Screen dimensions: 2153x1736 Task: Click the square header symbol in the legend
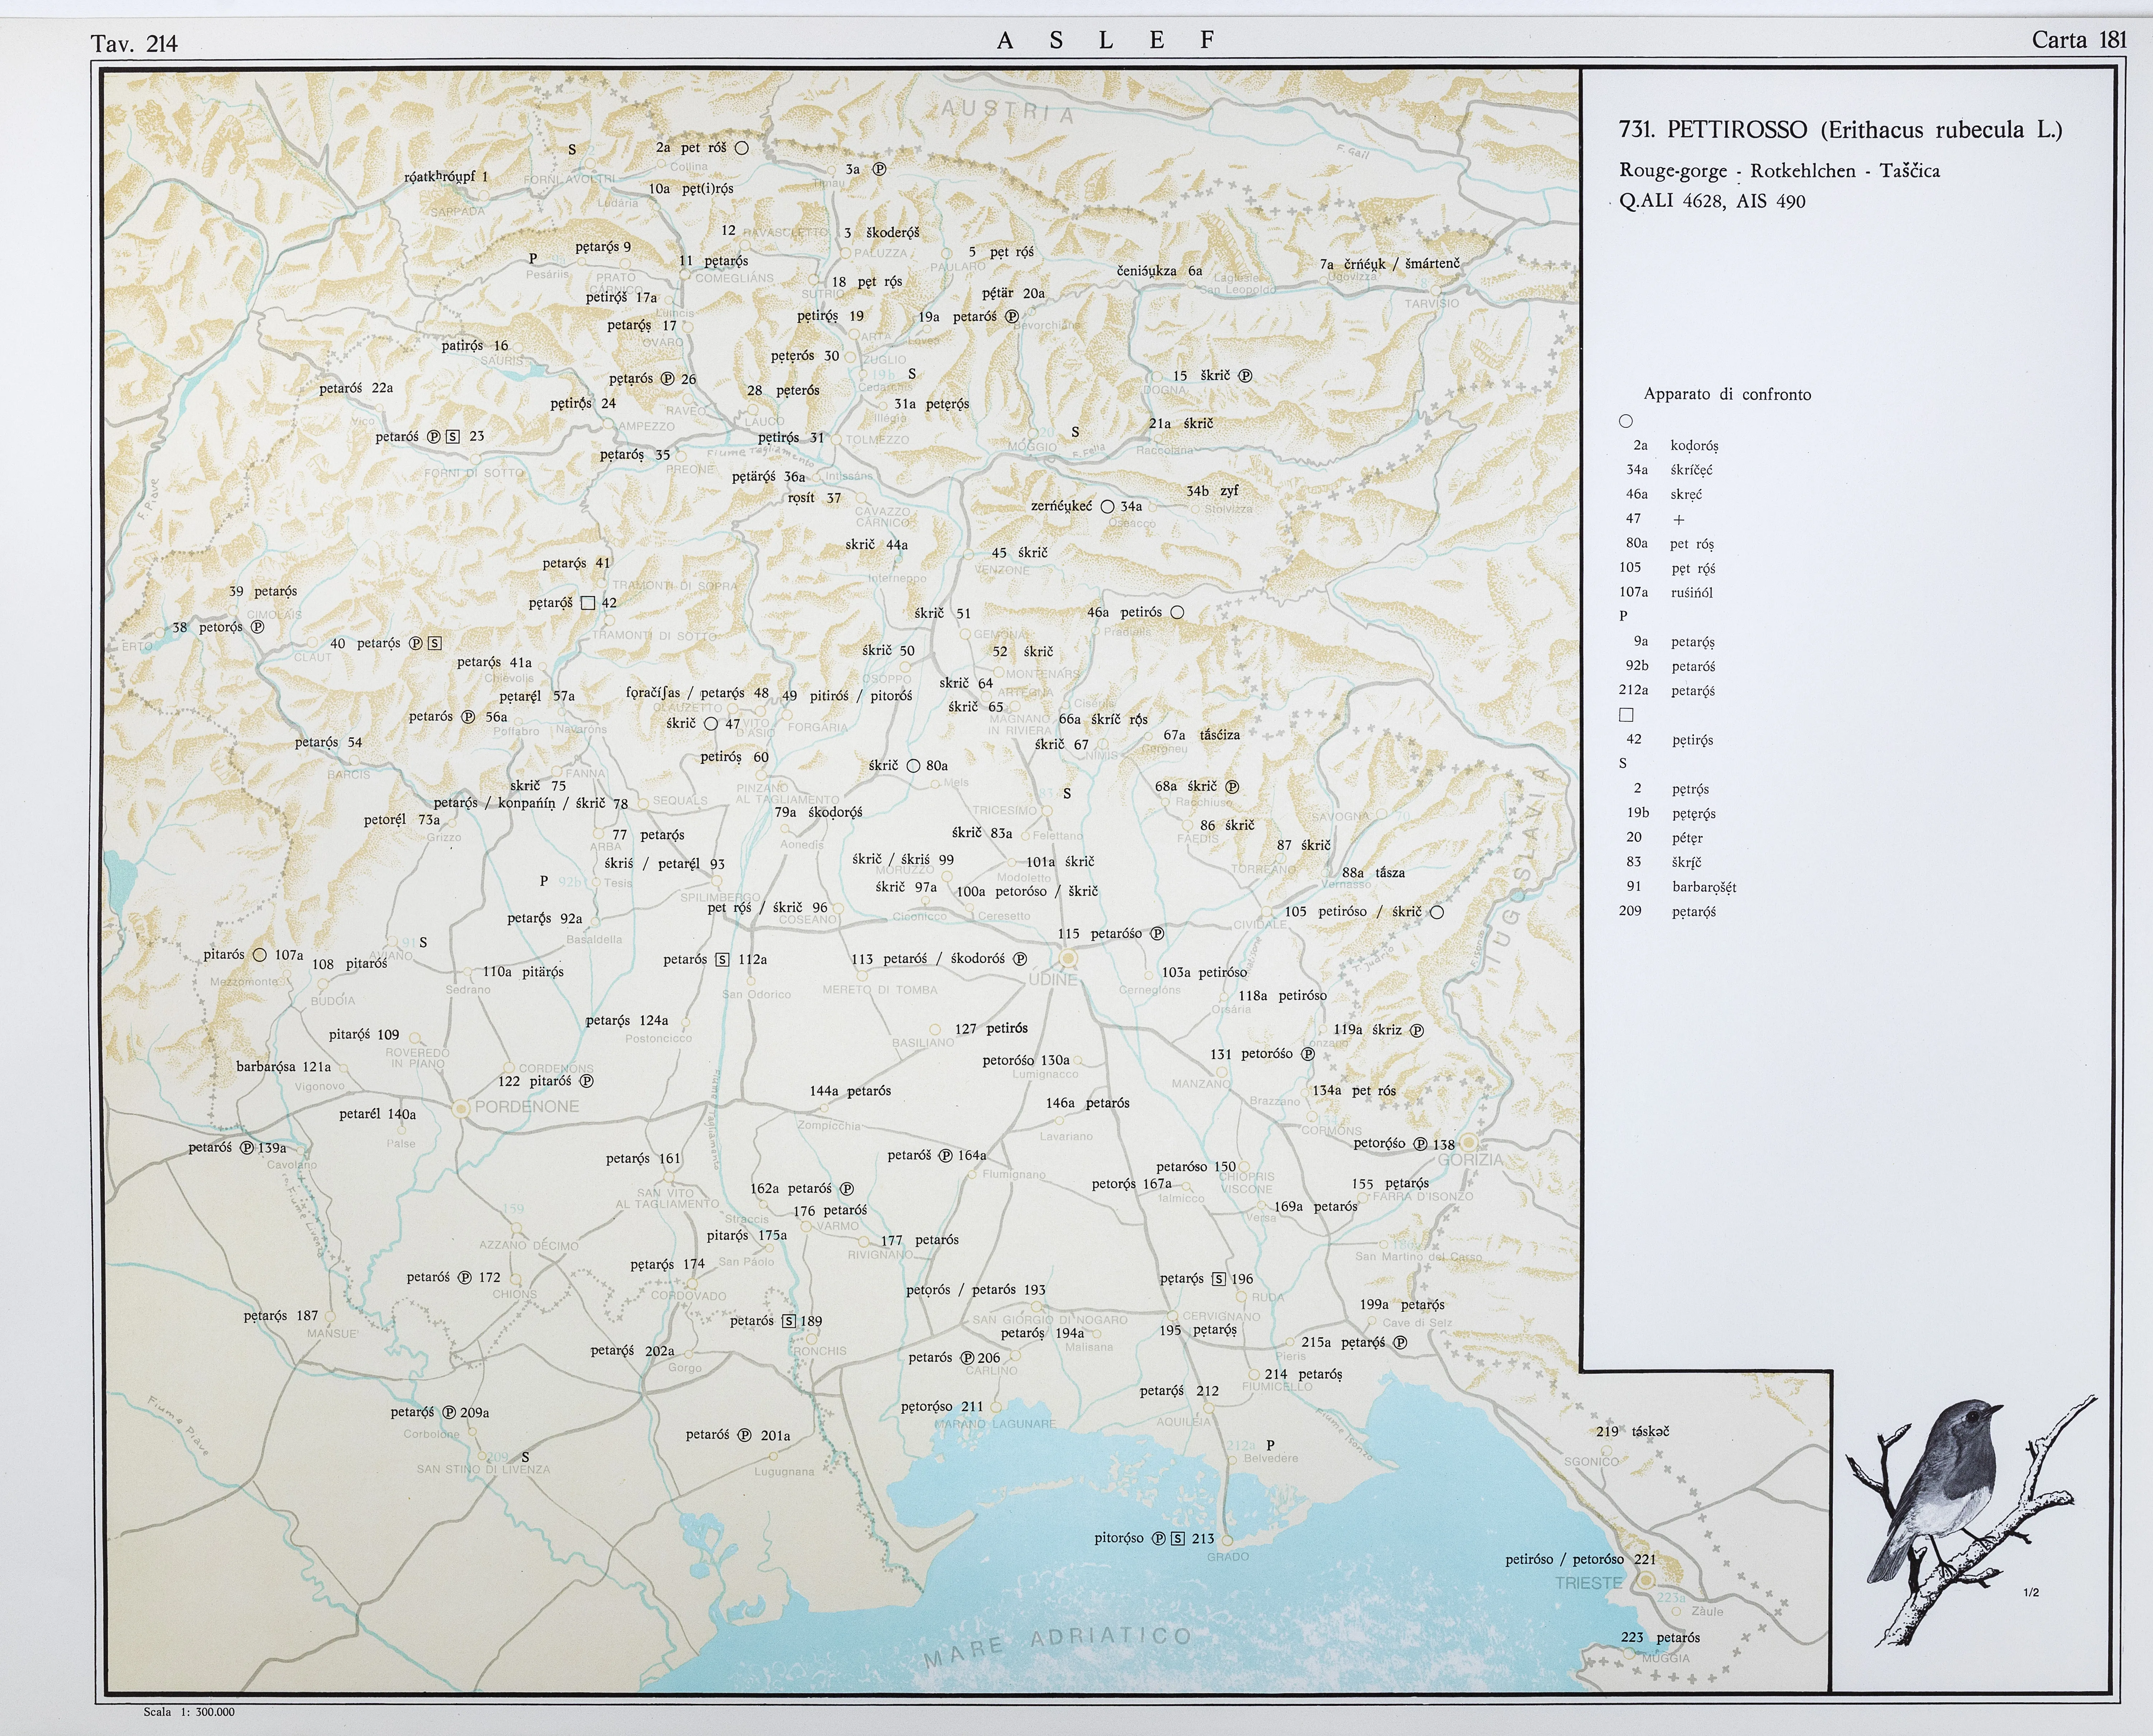tap(1626, 715)
